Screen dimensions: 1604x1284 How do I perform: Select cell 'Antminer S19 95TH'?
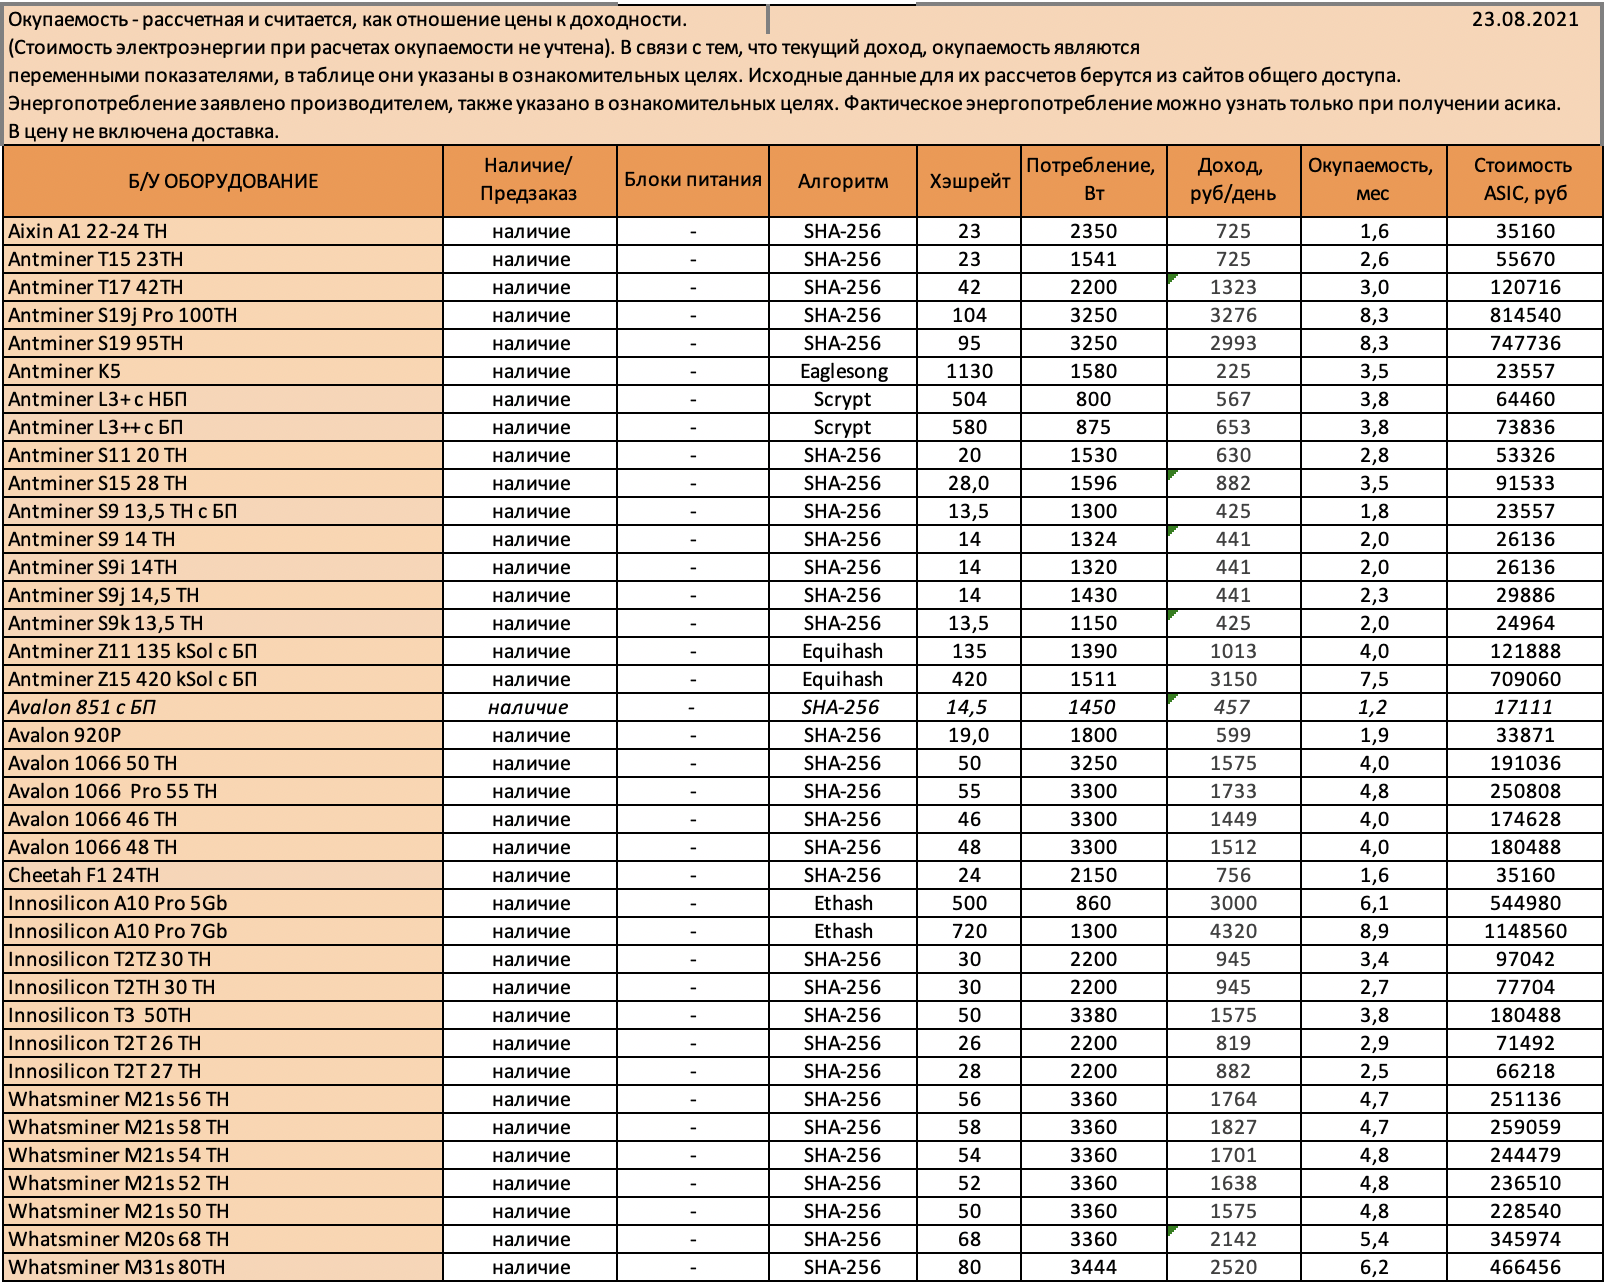tap(223, 343)
